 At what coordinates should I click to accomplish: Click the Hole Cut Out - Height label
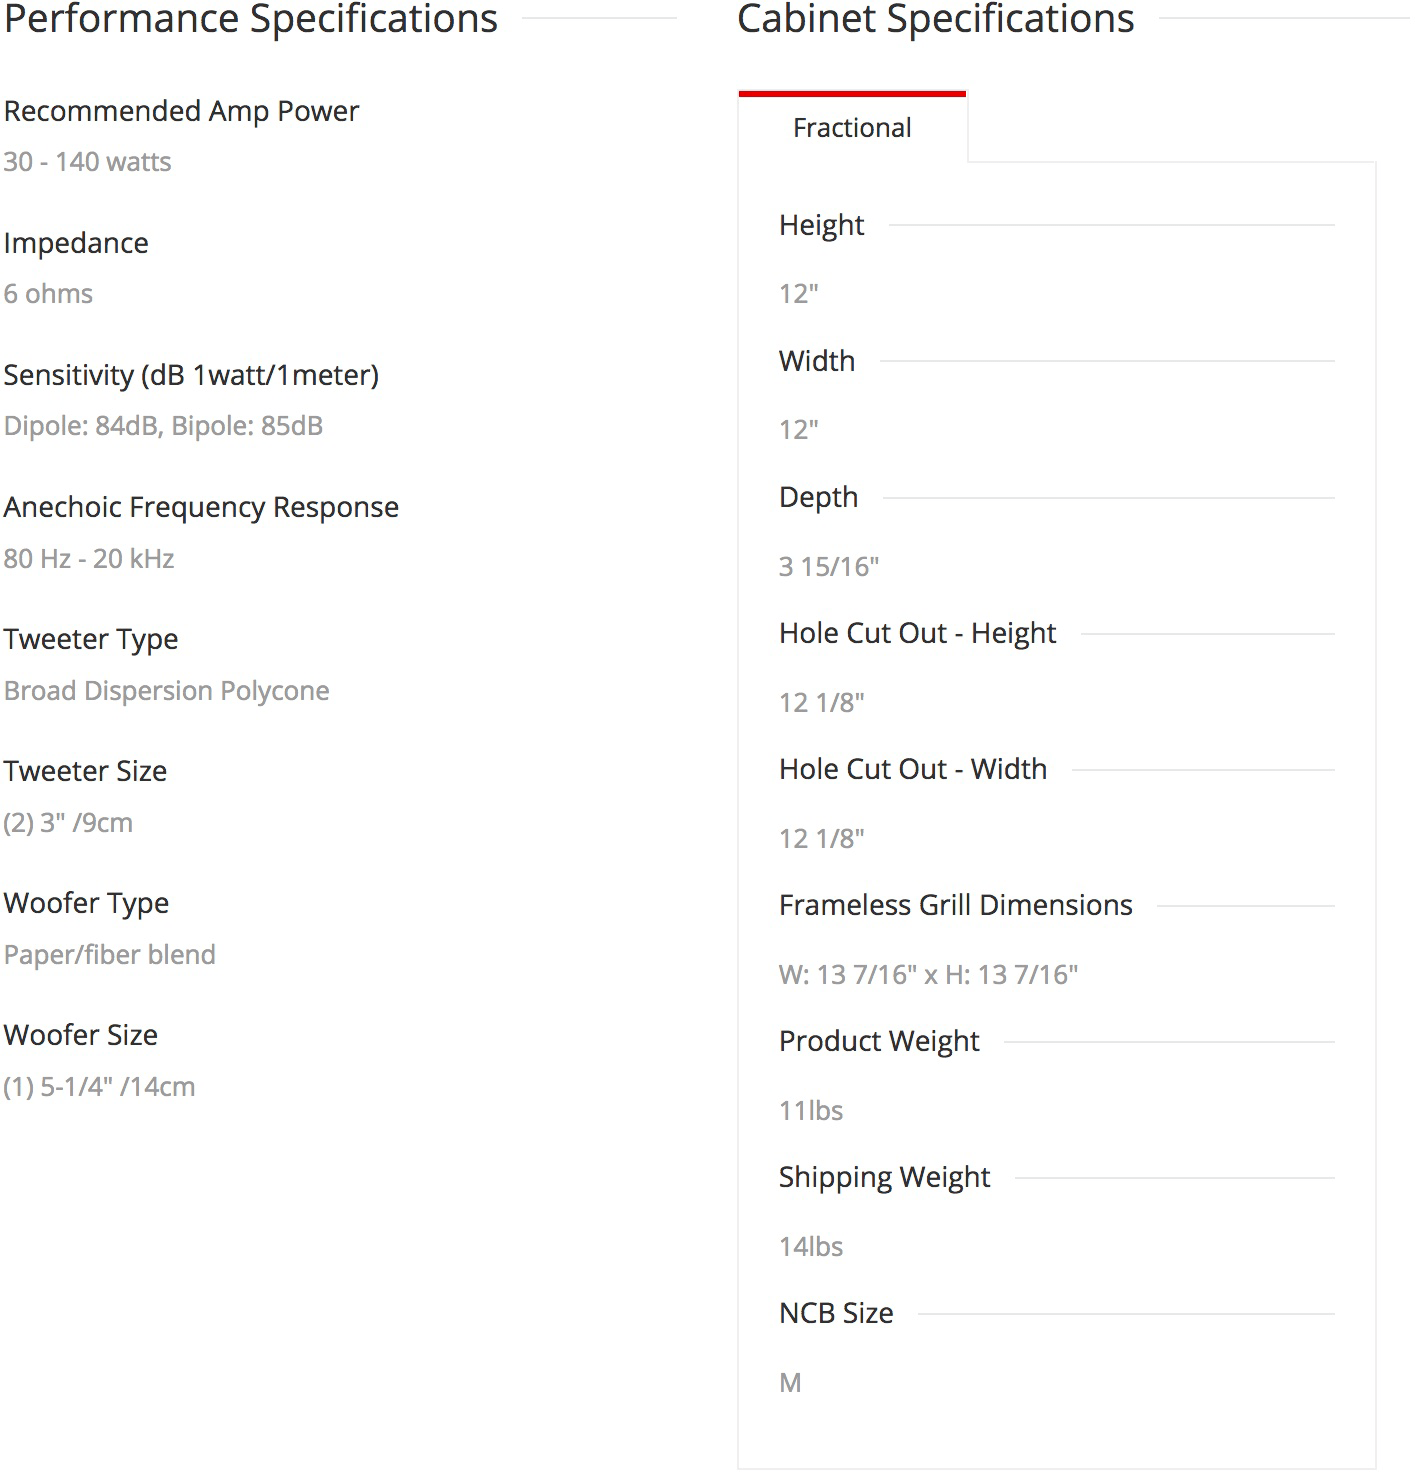click(917, 633)
